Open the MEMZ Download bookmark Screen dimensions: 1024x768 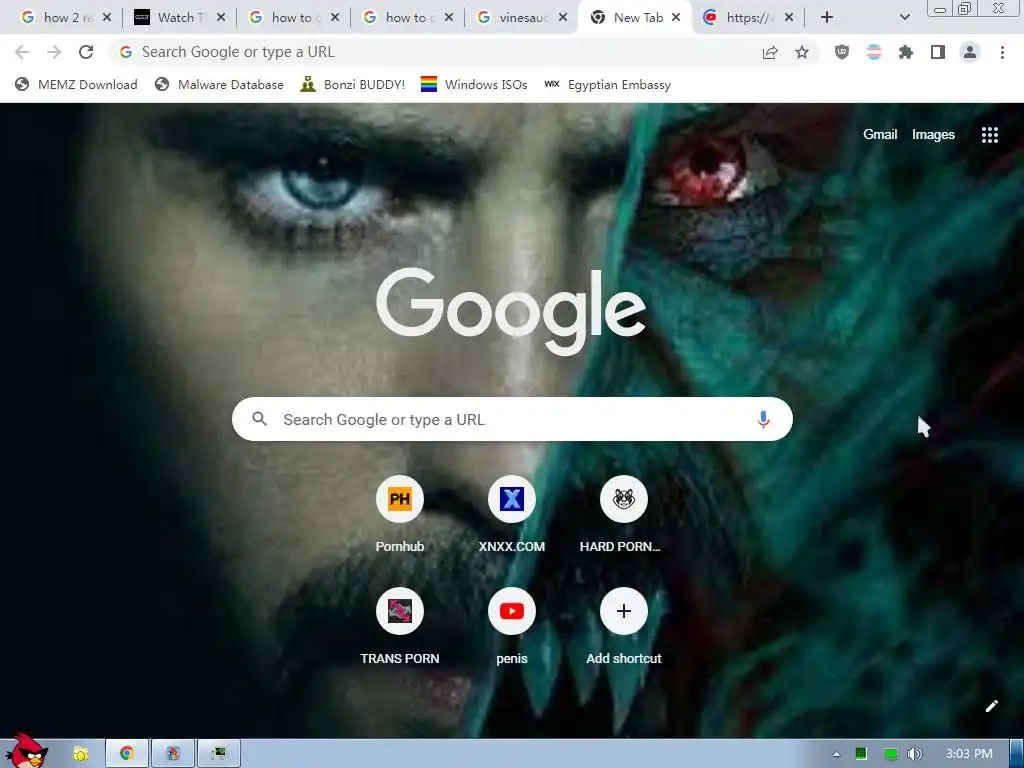76,84
